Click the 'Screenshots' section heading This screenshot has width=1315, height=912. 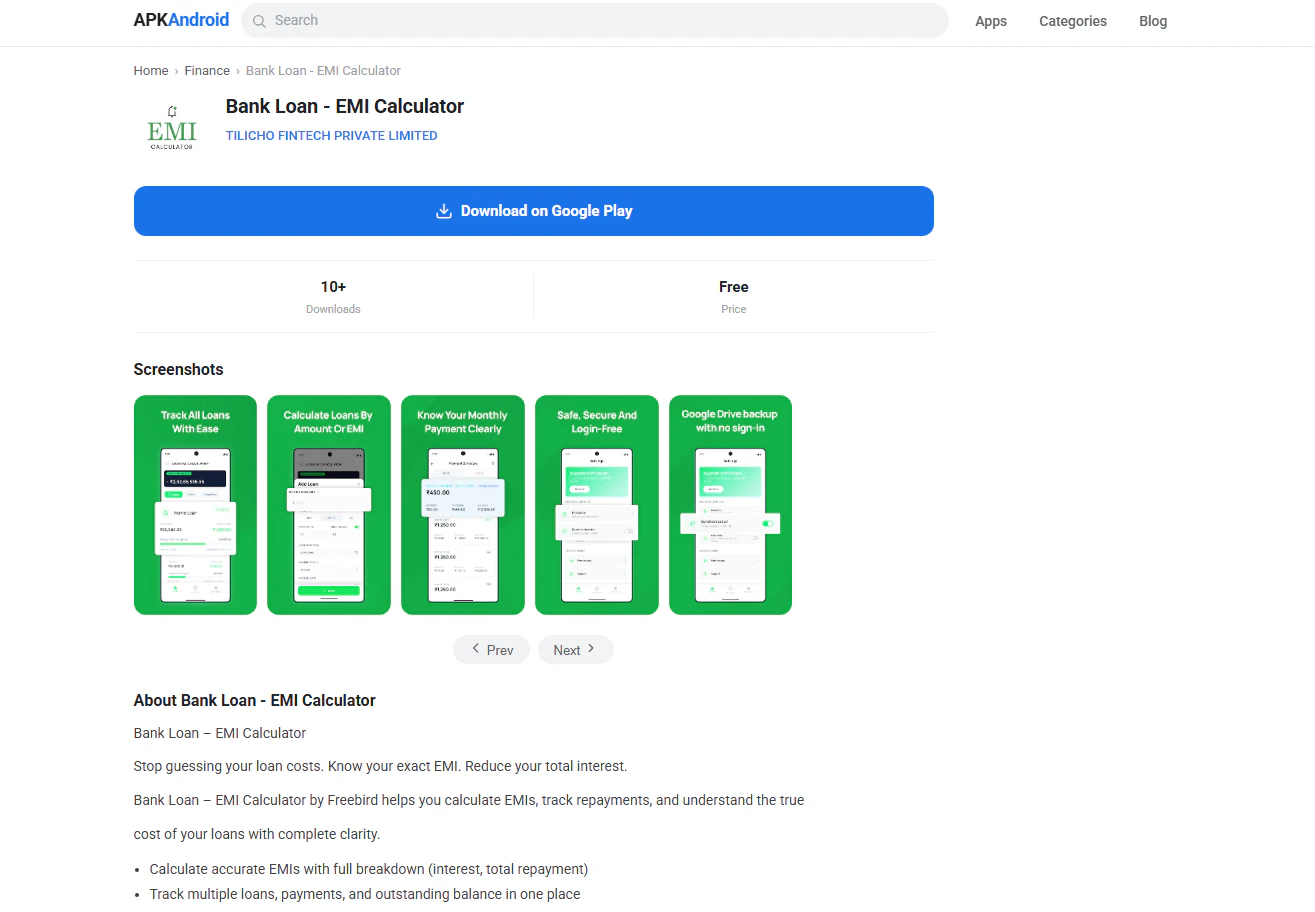tap(179, 370)
